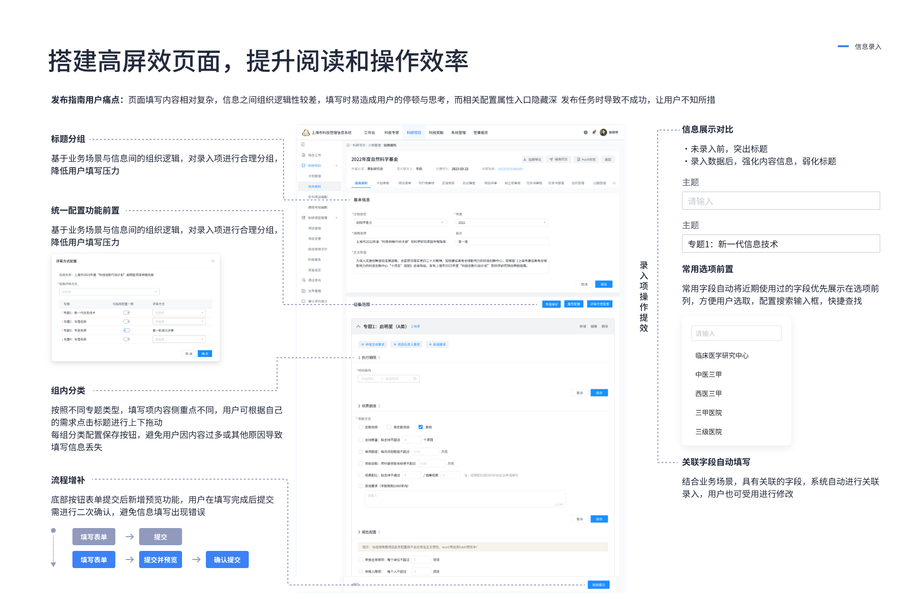Click the empty 主题 input showing 请输入

781,201
